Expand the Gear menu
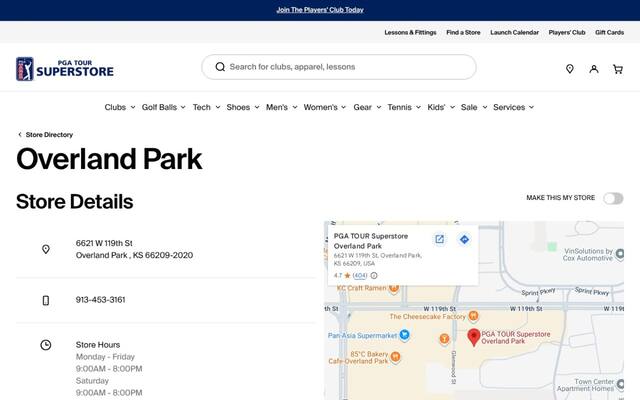The width and height of the screenshot is (640, 400). 367,107
